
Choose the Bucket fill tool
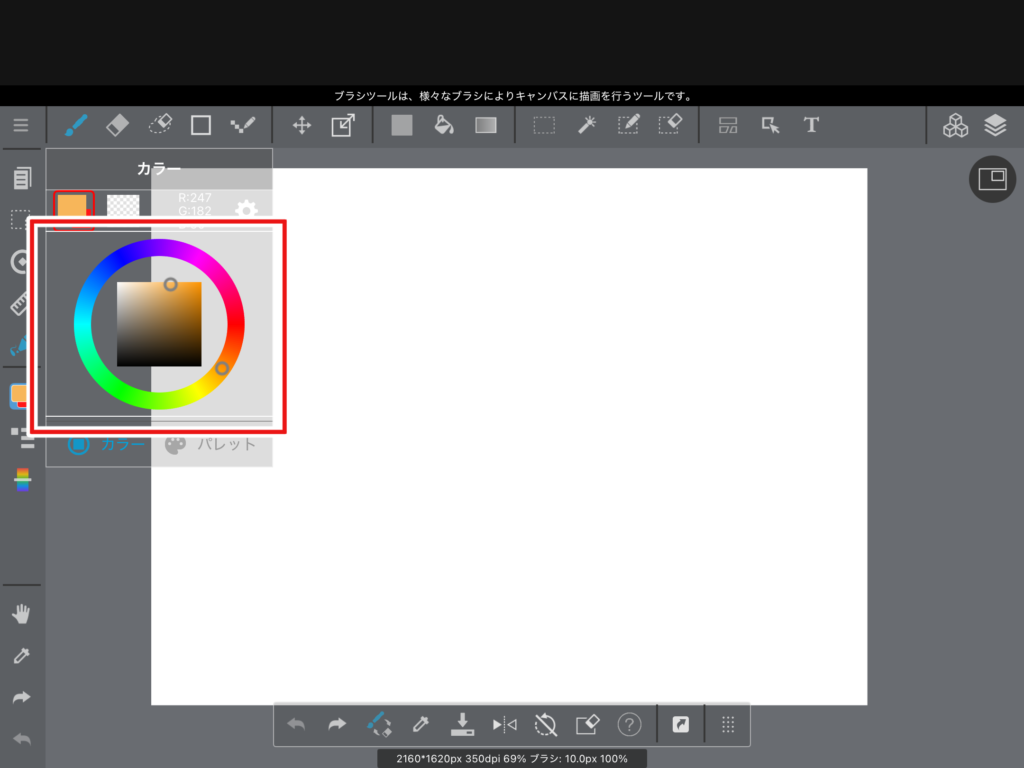tap(444, 125)
